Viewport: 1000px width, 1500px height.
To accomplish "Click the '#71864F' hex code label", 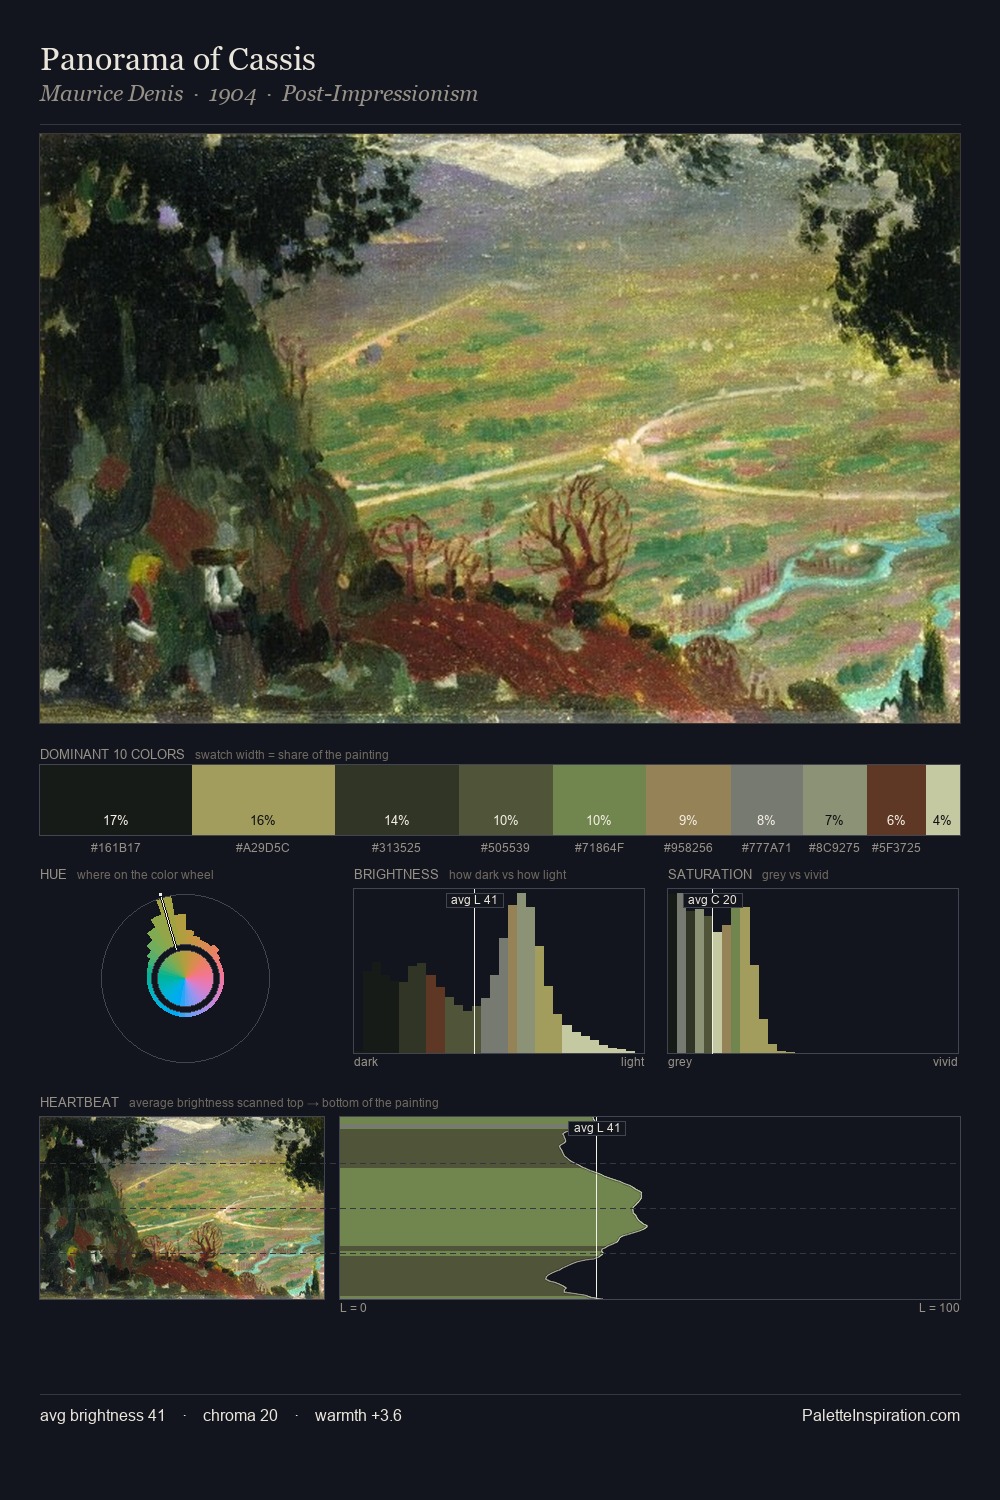I will [x=599, y=848].
